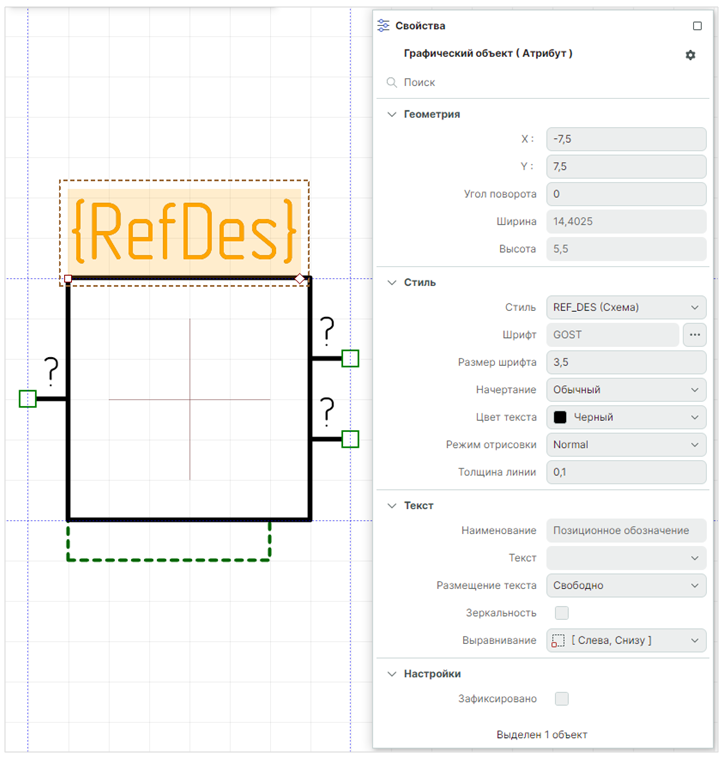
Task: Select the left green pin square
Action: [x=28, y=399]
